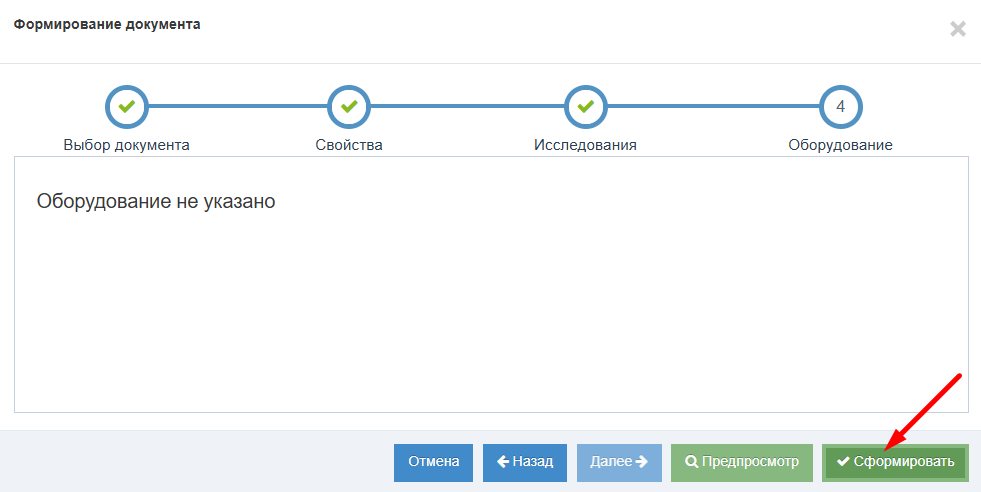981x492 pixels.
Task: Click the Формирование документа title text
Action: click(107, 25)
